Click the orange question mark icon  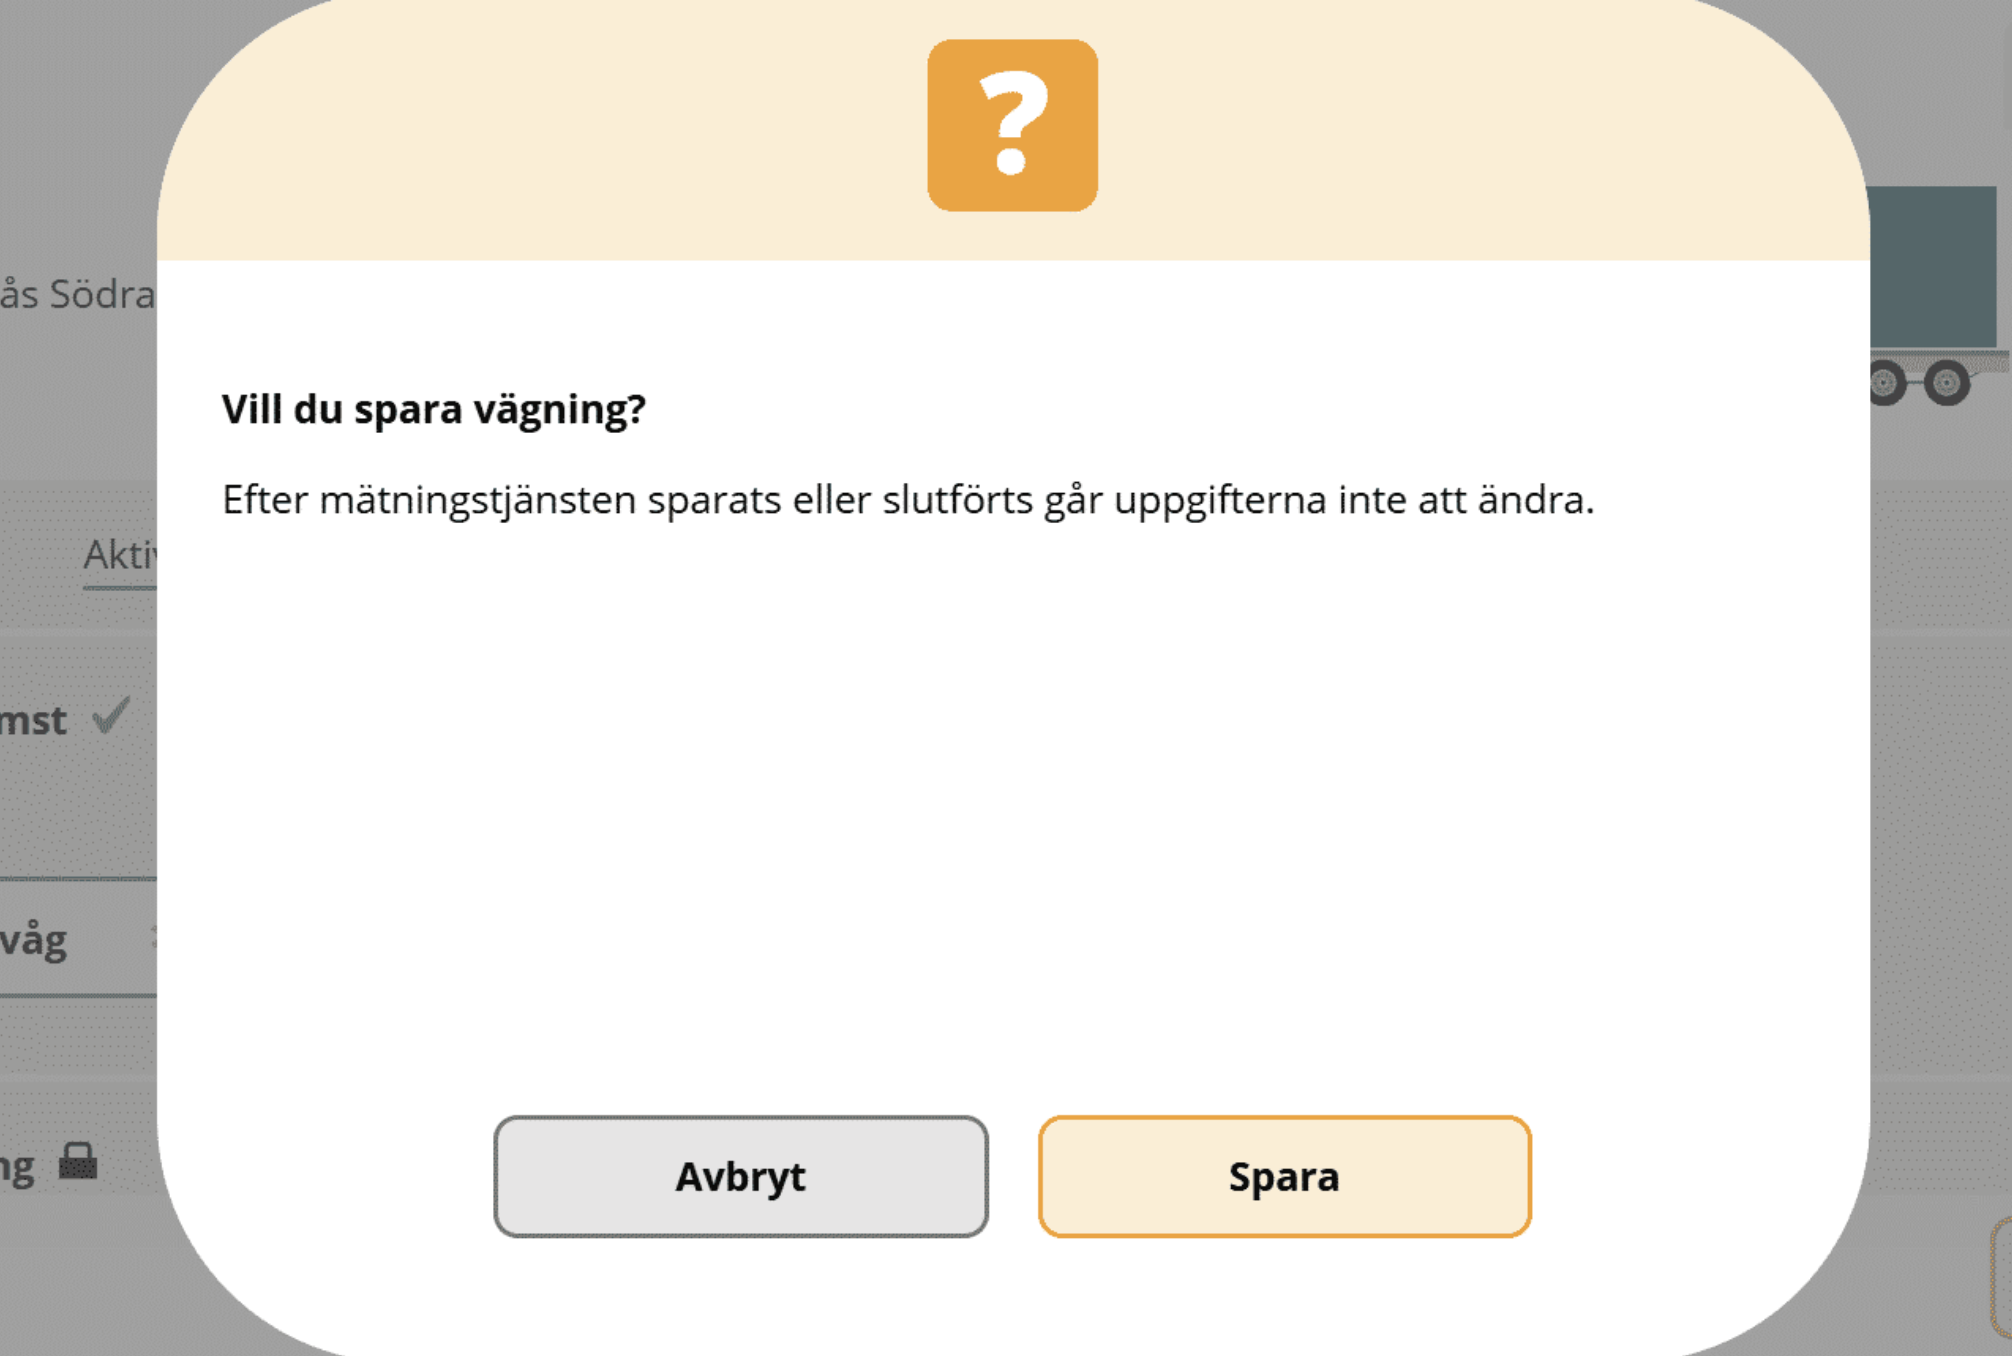coord(1012,125)
